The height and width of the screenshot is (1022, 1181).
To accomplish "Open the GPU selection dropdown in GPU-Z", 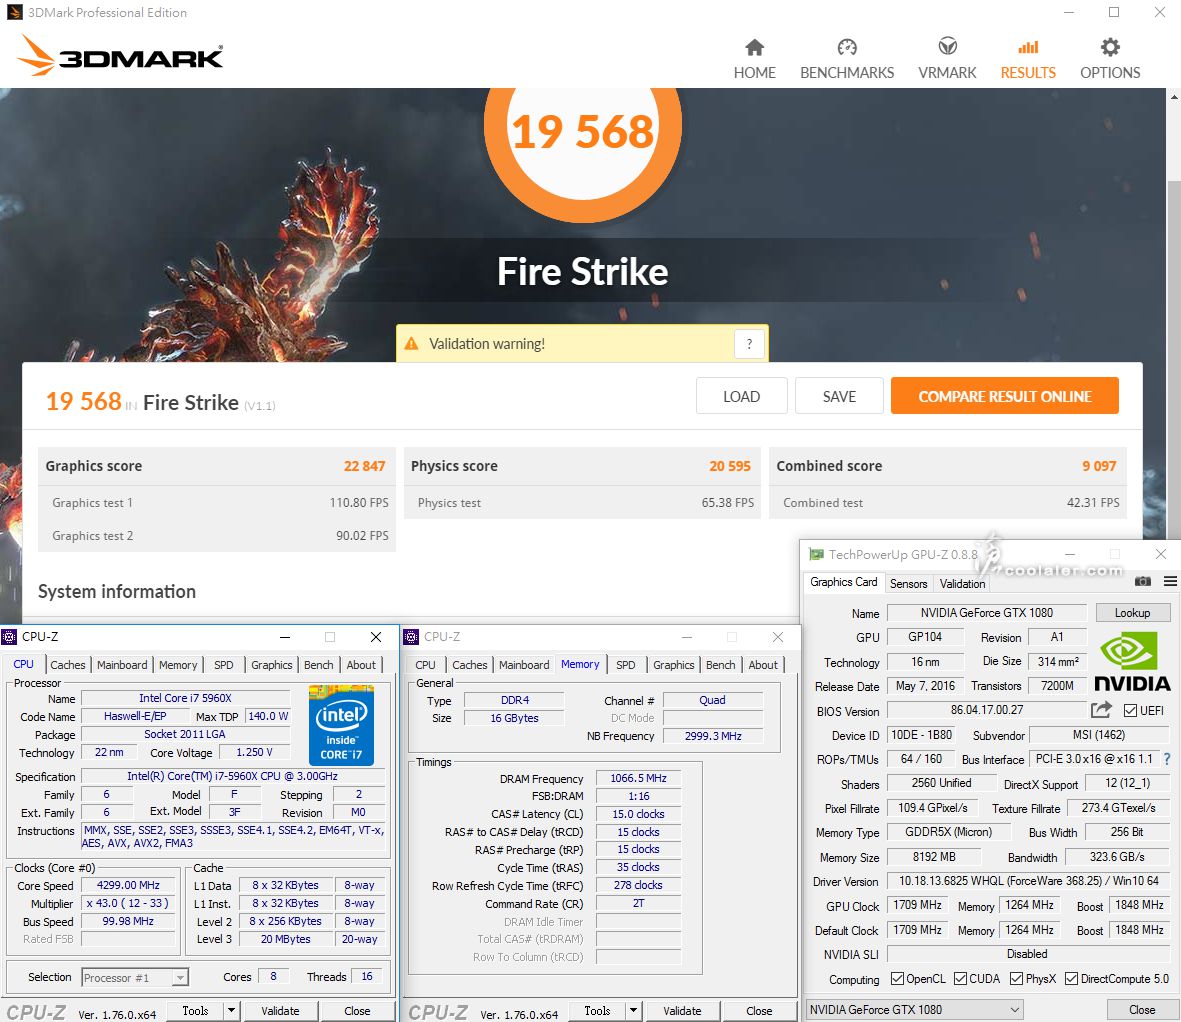I will [915, 1009].
